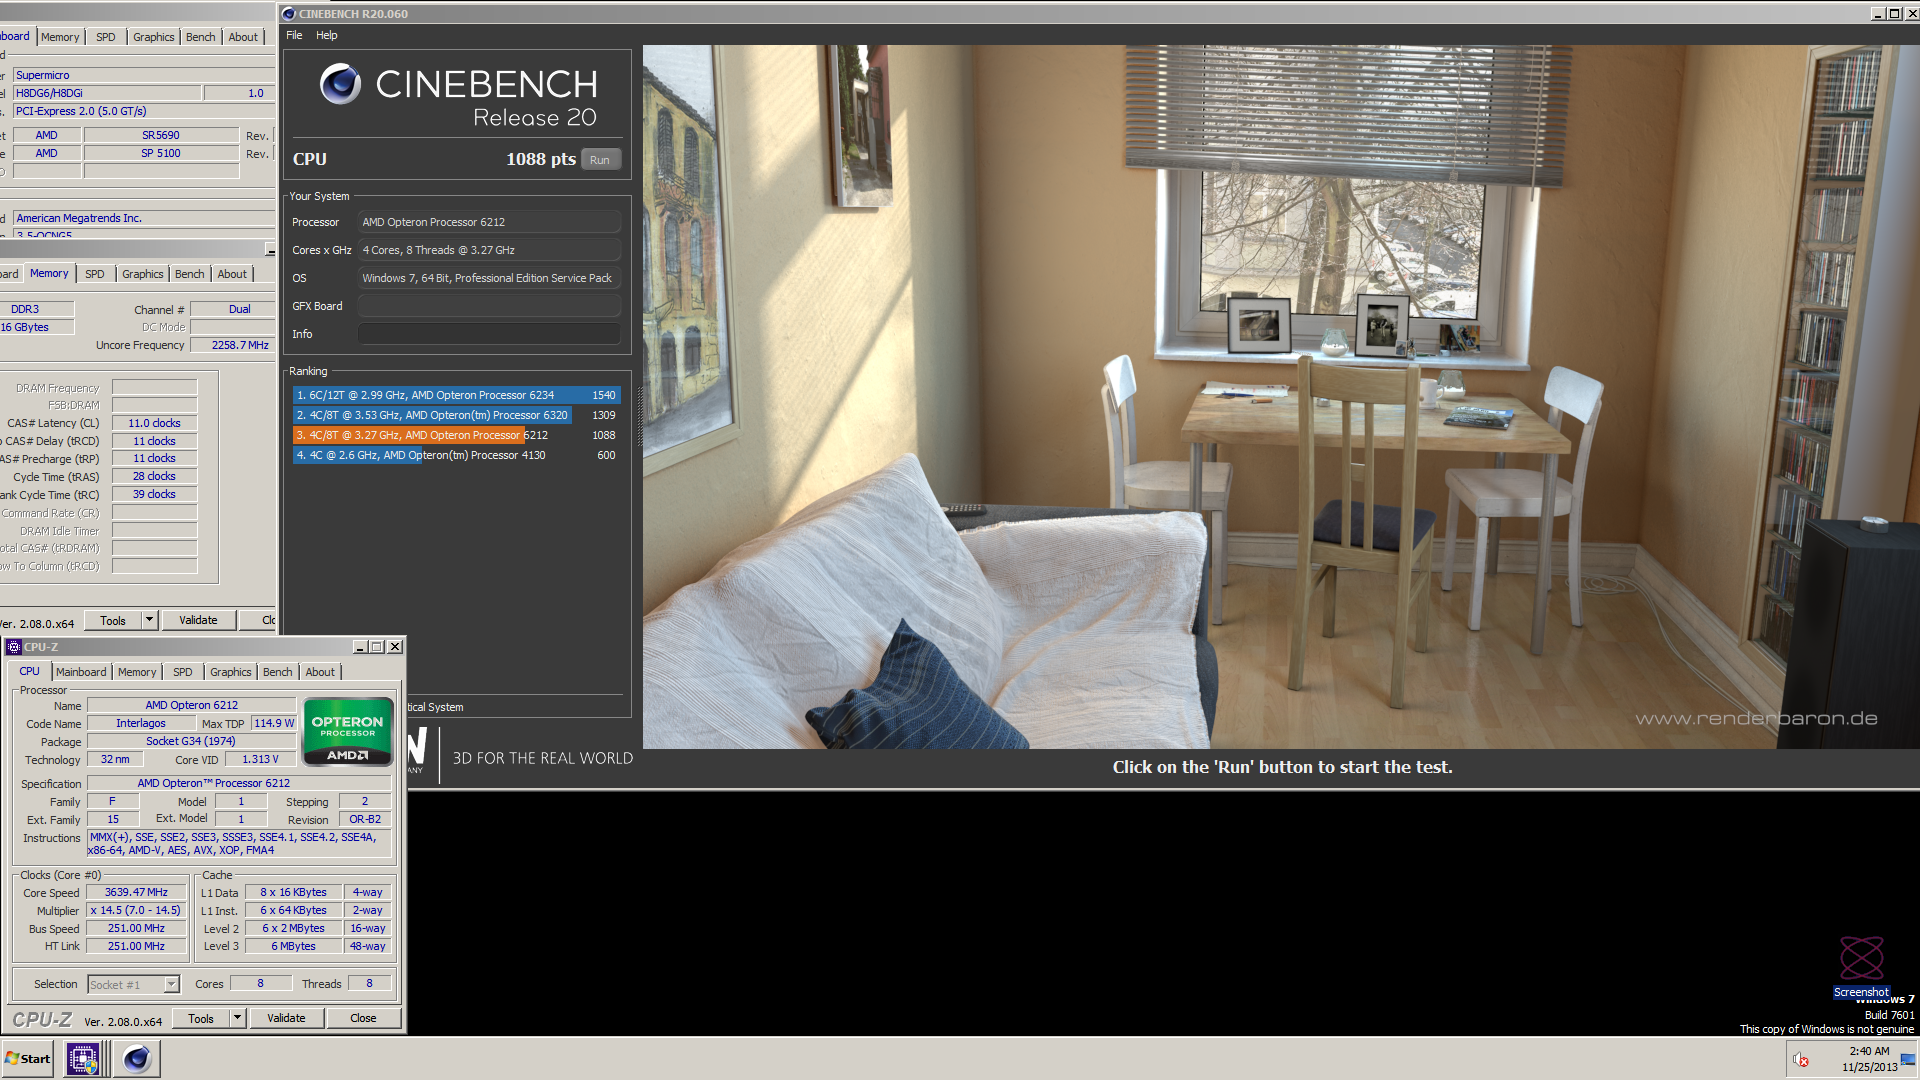Select Graphics tab in top CPU-Z window
1920x1080 pixels.
click(154, 37)
